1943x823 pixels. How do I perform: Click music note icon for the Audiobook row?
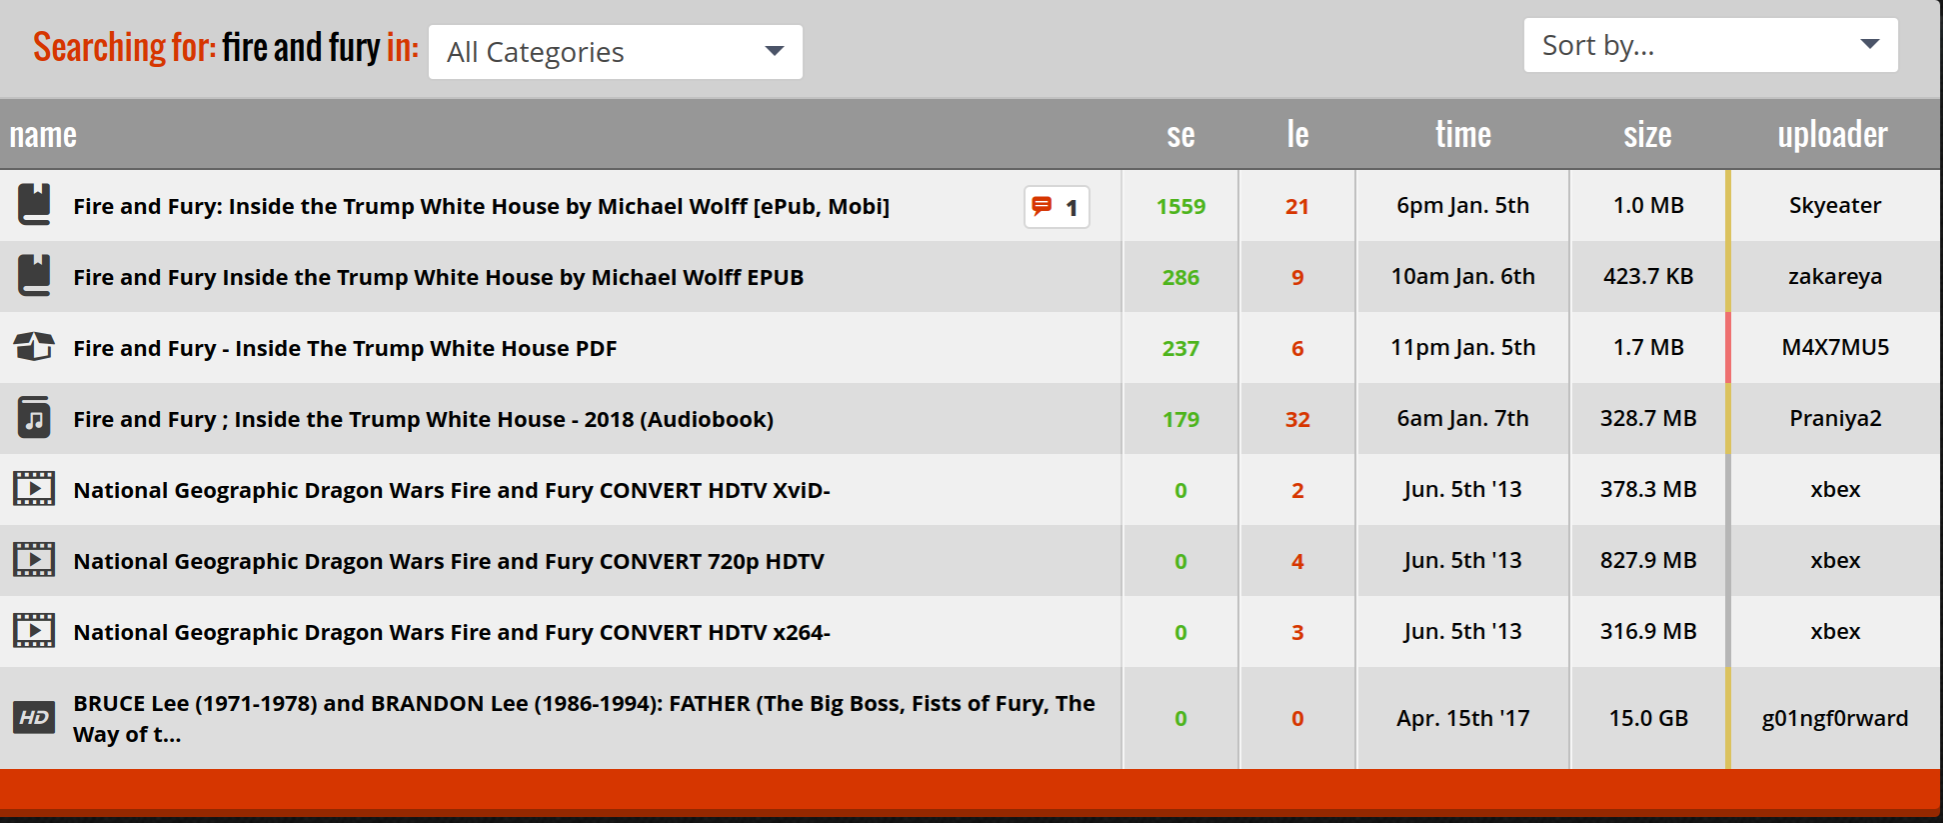pos(34,418)
